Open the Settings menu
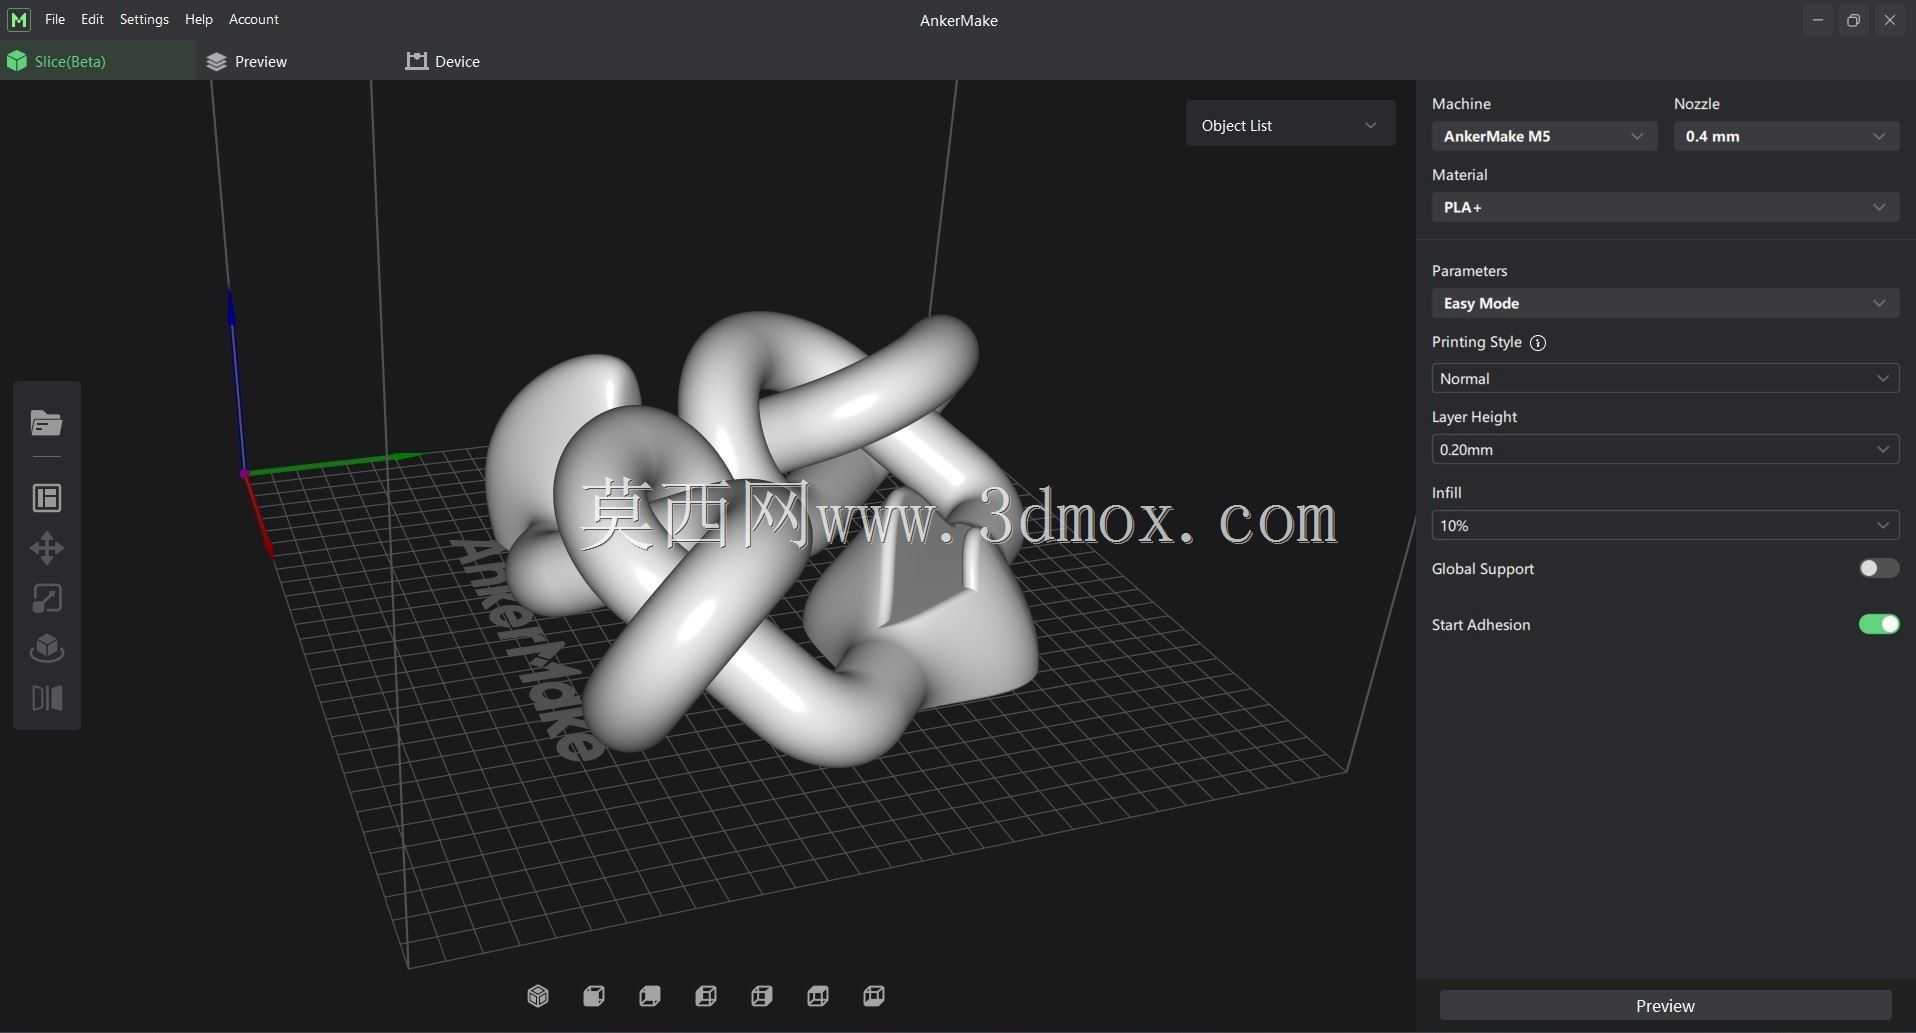1916x1033 pixels. (x=144, y=19)
